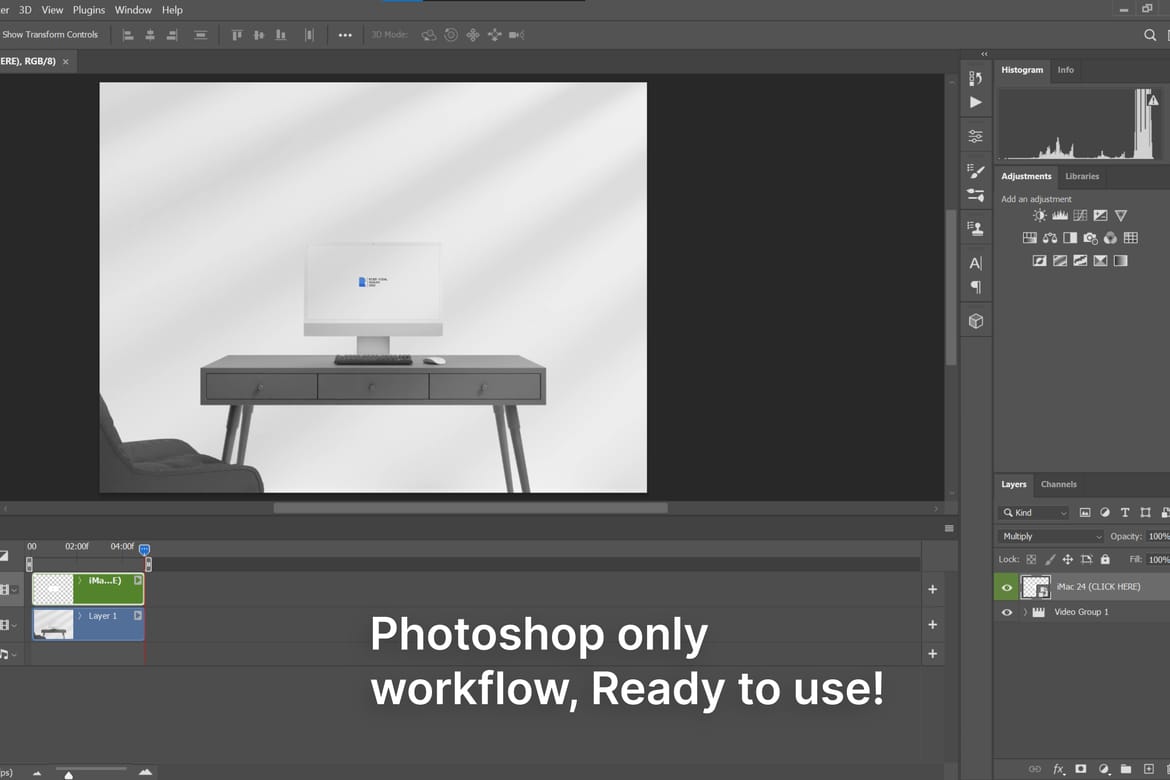Expand the Layer 1 timeline clip properties
1170x780 pixels.
[x=80, y=616]
